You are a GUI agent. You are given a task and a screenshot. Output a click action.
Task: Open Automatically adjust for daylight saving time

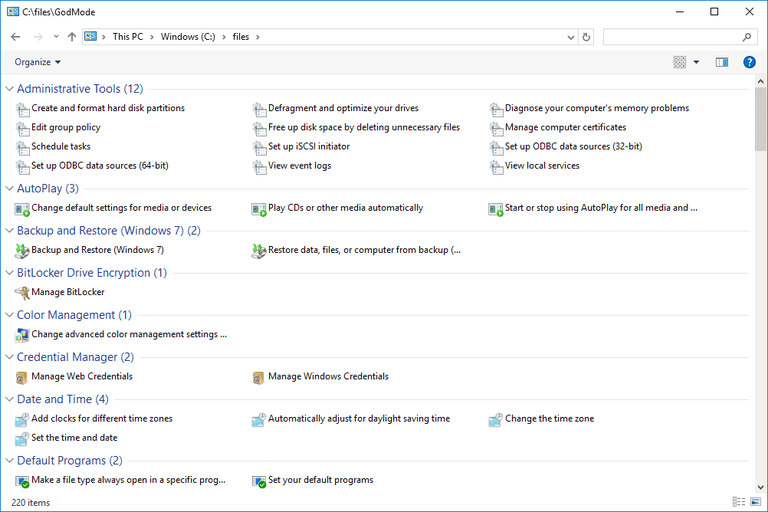[x=359, y=419]
